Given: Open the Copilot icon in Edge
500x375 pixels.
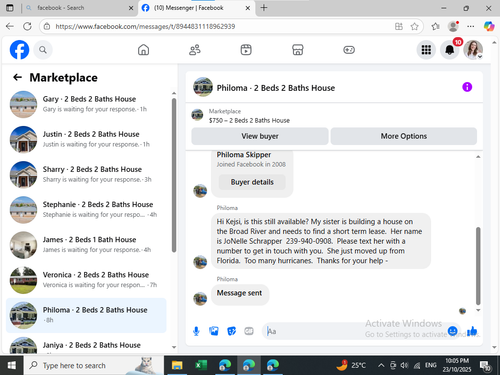Looking at the screenshot, I should click(489, 26).
